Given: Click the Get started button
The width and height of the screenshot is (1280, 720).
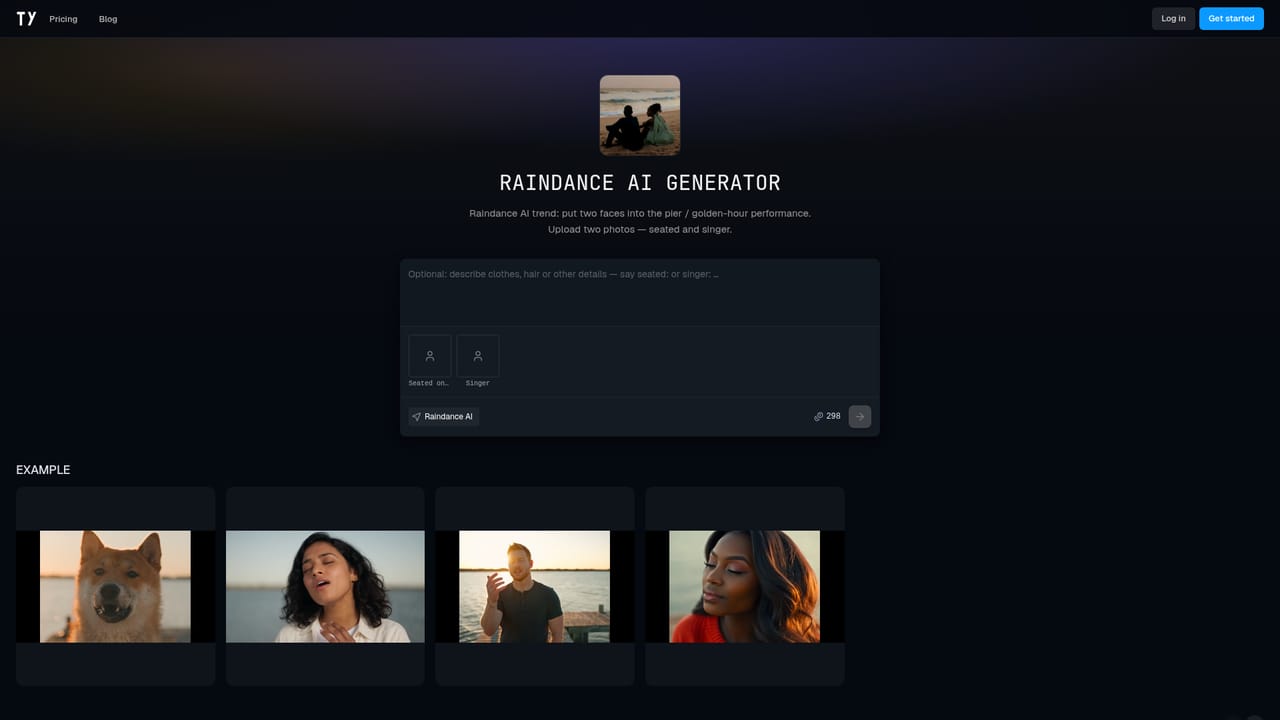Looking at the screenshot, I should click(1231, 18).
